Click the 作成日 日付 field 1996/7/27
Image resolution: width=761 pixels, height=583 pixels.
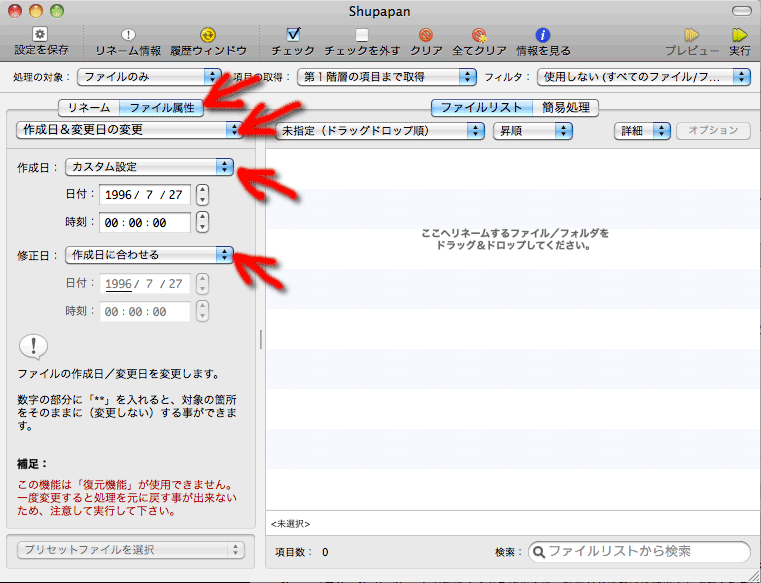(x=145, y=195)
